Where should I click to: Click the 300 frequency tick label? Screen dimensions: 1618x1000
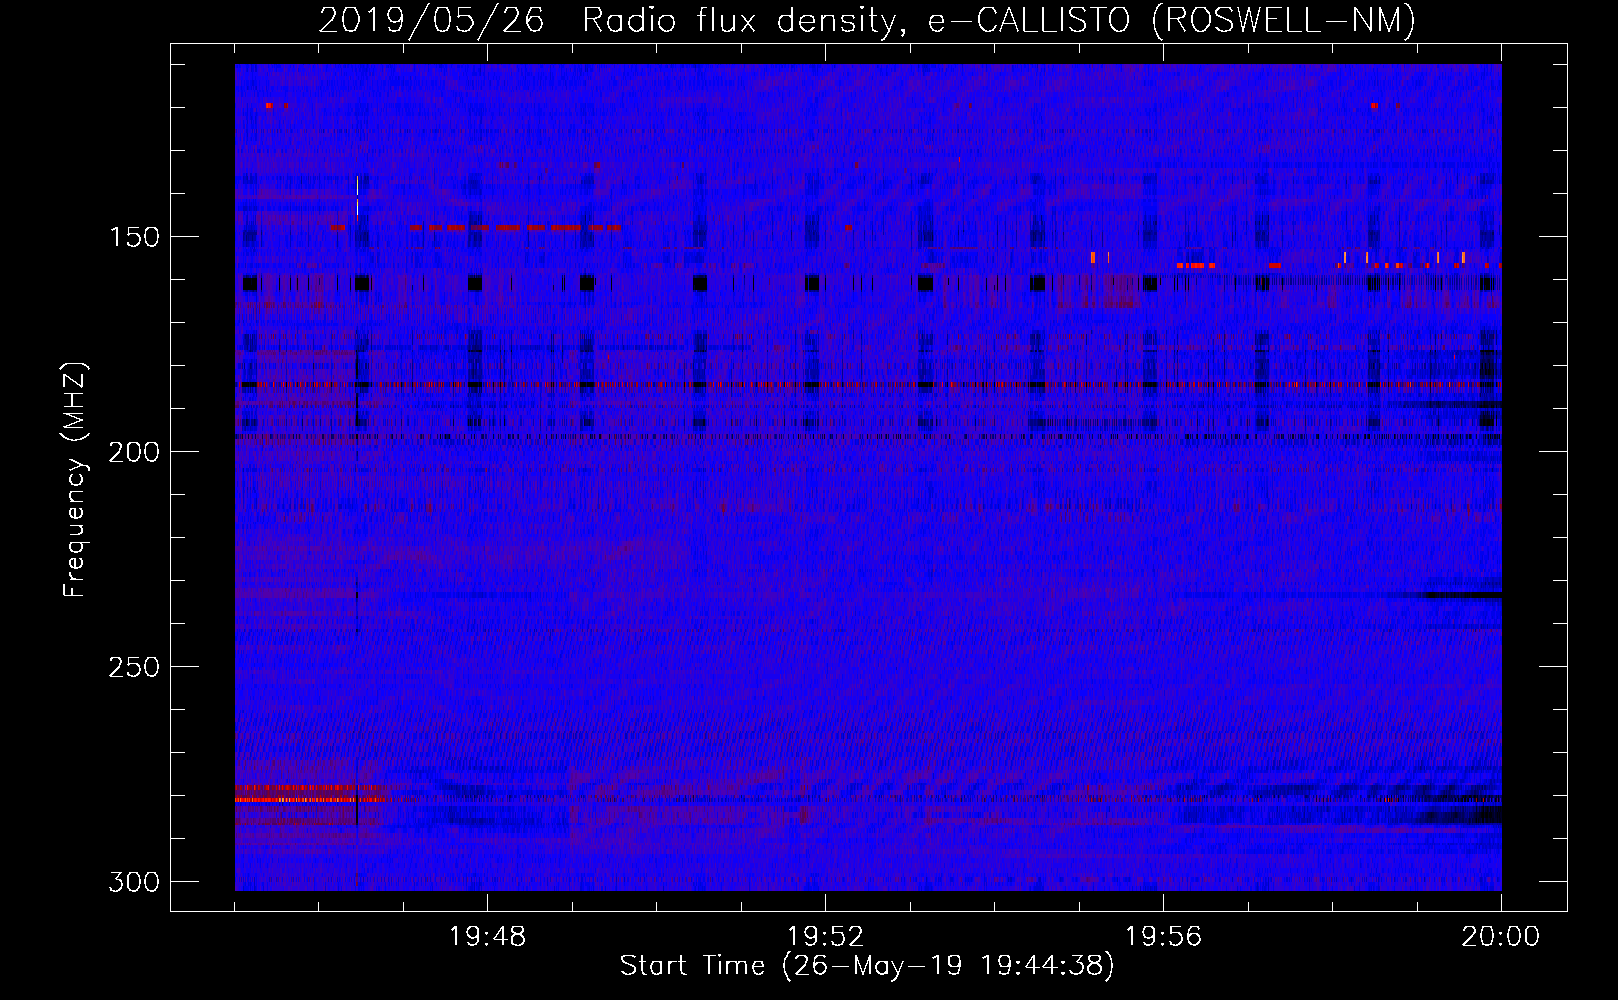point(133,882)
